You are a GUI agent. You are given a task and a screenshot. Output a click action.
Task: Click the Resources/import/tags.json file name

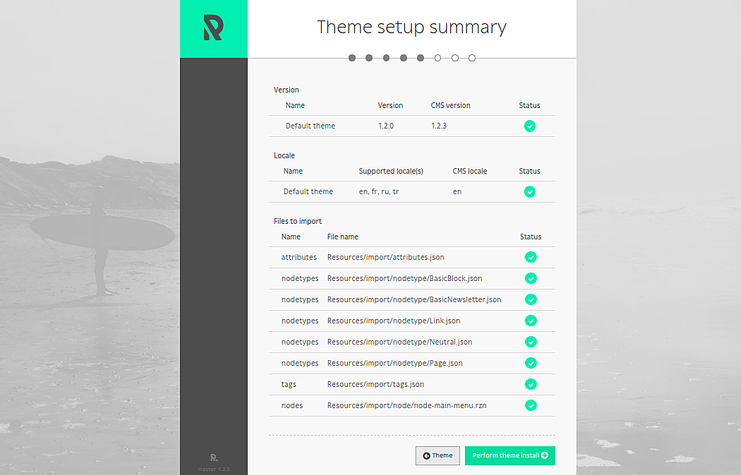pos(376,384)
